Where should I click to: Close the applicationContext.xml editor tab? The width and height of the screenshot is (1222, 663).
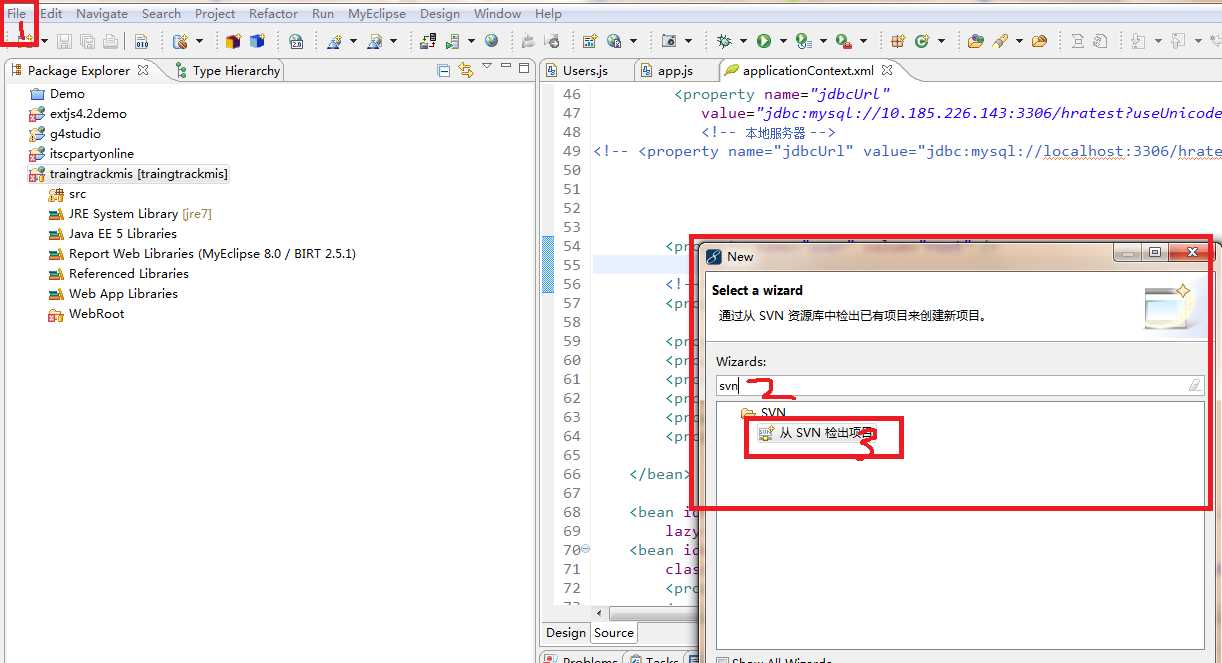(887, 70)
